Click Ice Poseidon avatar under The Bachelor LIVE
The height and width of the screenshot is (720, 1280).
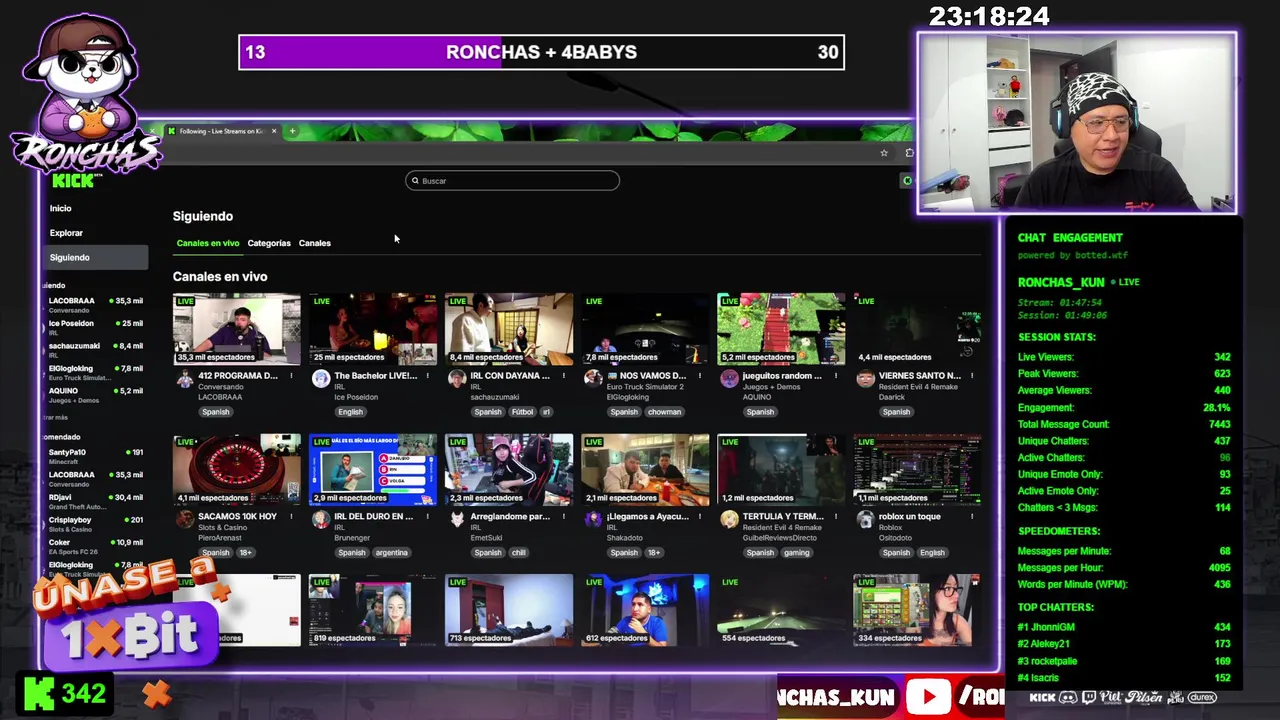[320, 379]
